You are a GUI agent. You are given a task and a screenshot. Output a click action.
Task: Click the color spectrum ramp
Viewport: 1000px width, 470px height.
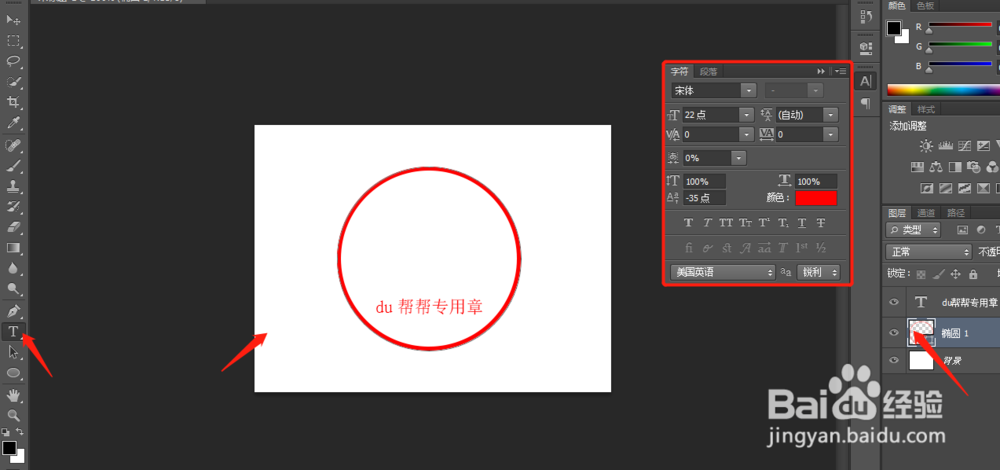coord(943,90)
